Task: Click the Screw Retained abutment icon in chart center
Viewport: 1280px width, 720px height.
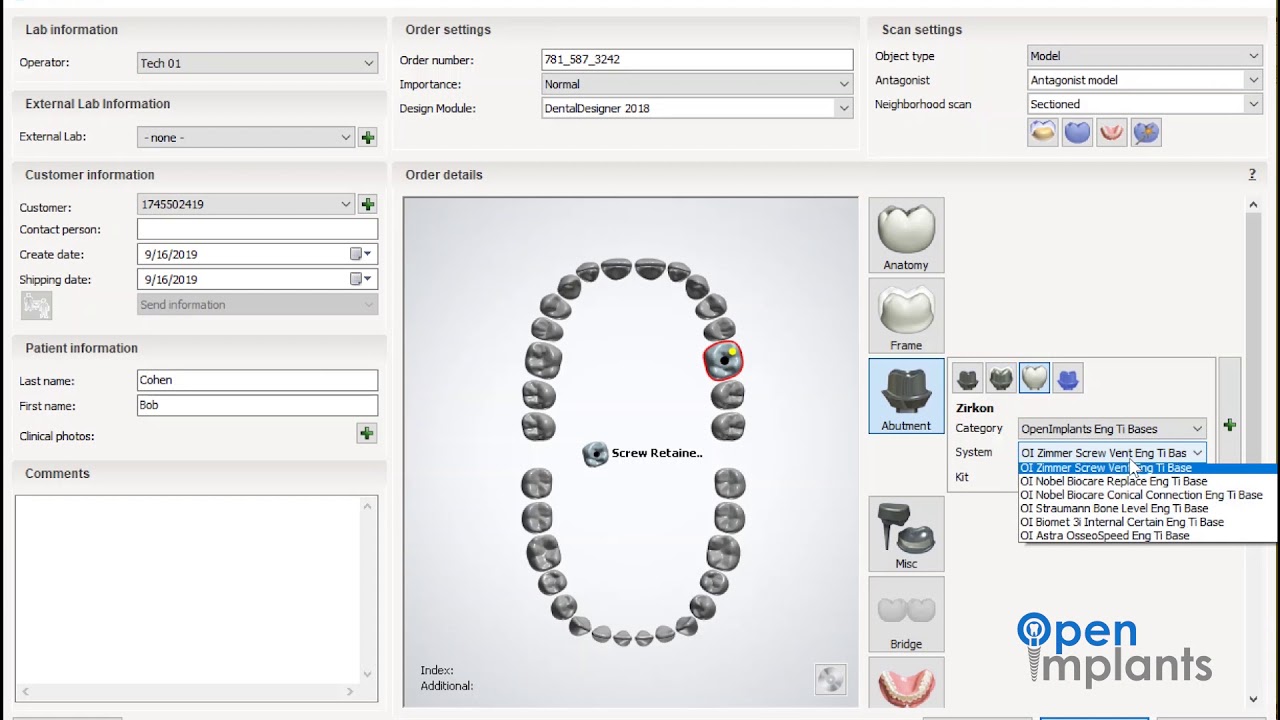Action: tap(595, 454)
